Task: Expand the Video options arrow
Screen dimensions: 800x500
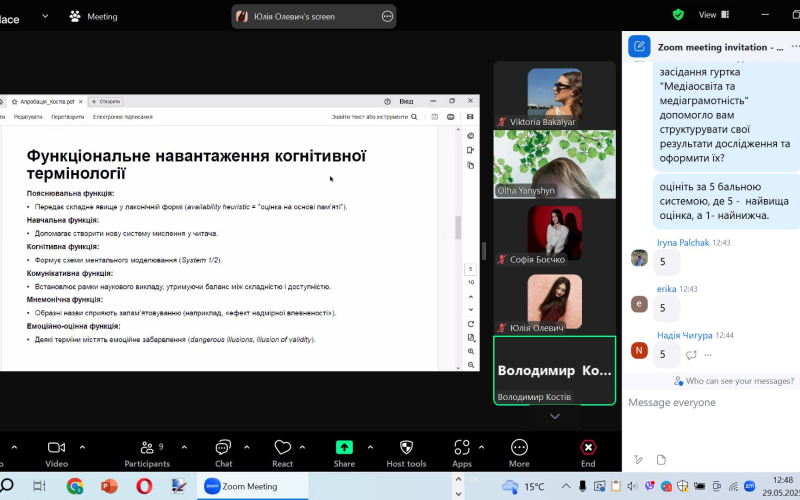Action: click(x=82, y=448)
